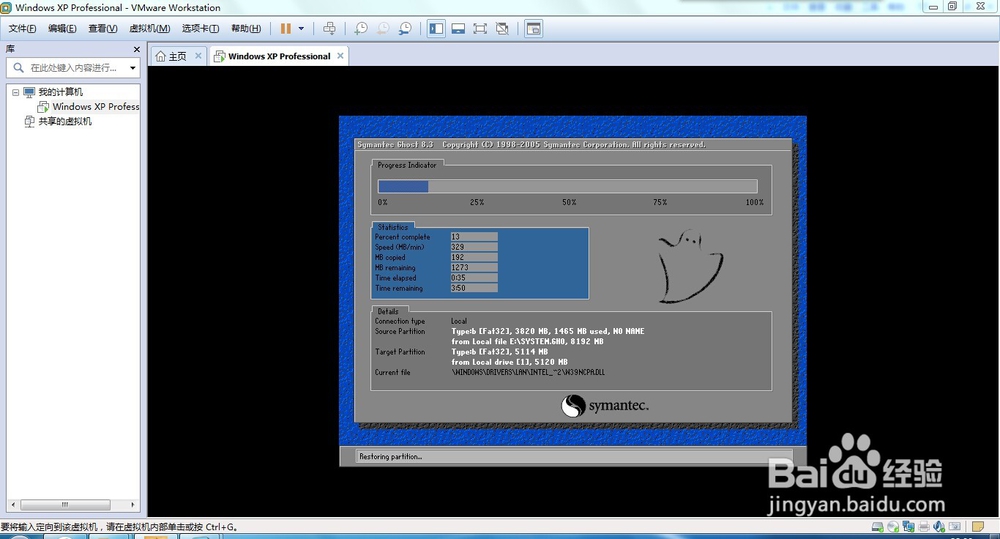The width and height of the screenshot is (1000, 539).
Task: Click the E:\SYSTEM.GHO source file line
Action: [527, 341]
